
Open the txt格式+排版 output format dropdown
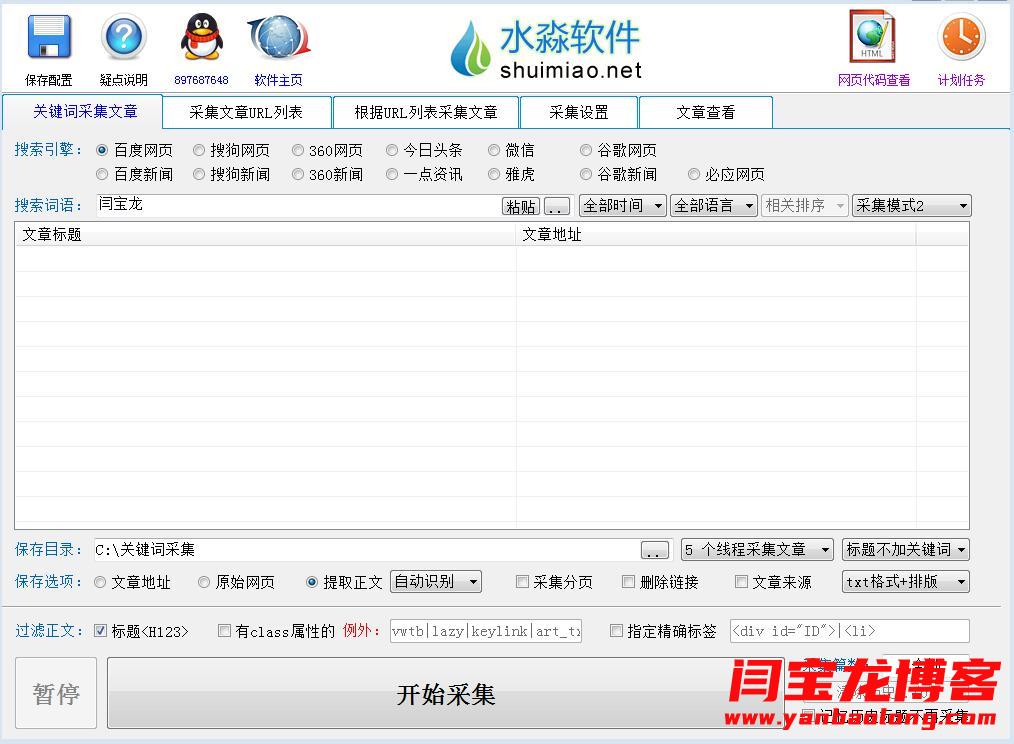point(904,581)
